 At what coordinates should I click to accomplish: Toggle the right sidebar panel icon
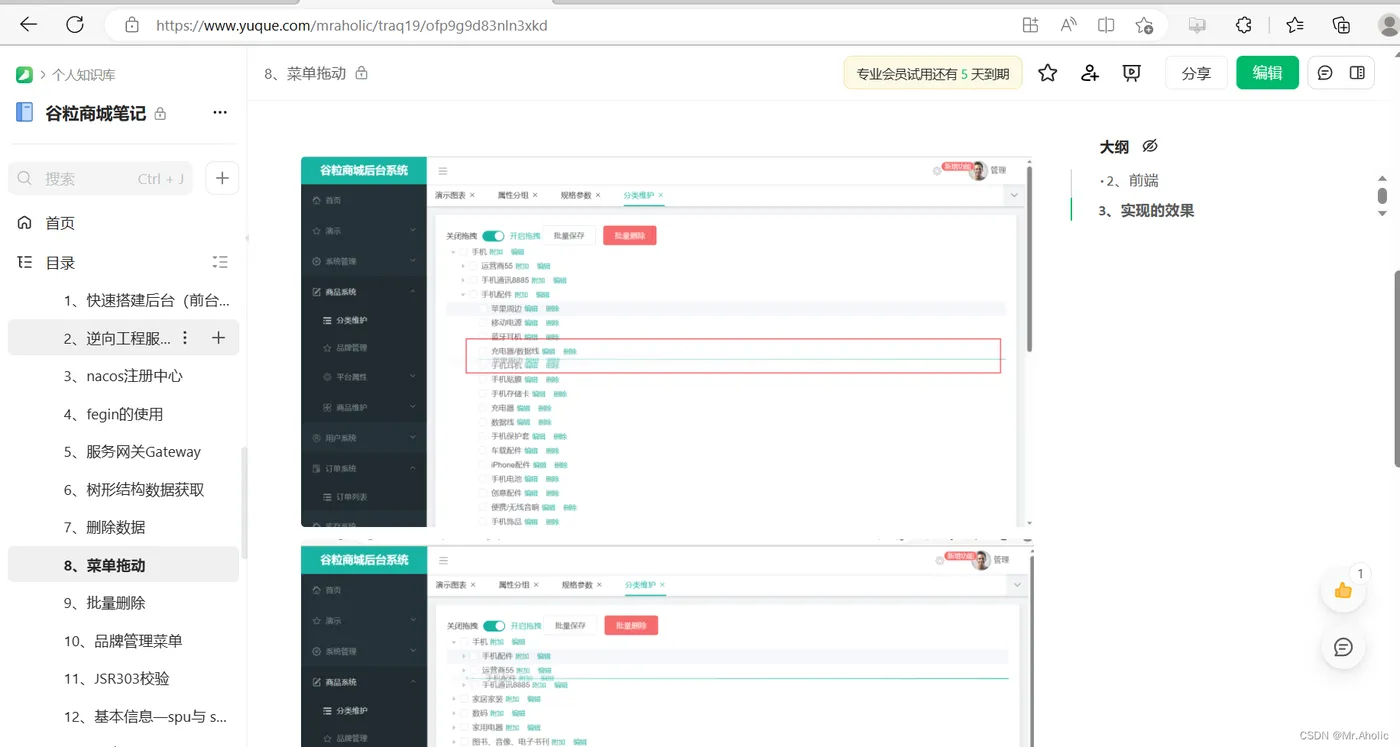[x=1357, y=73]
